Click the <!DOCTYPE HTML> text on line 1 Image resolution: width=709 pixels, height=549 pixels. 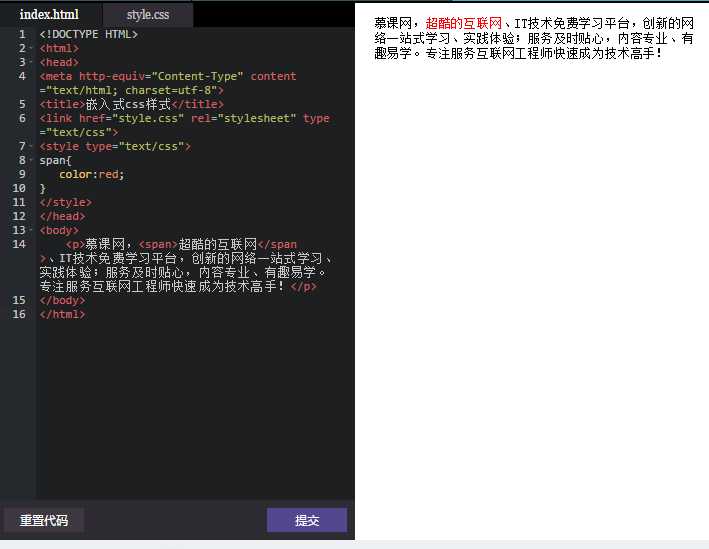(x=89, y=34)
